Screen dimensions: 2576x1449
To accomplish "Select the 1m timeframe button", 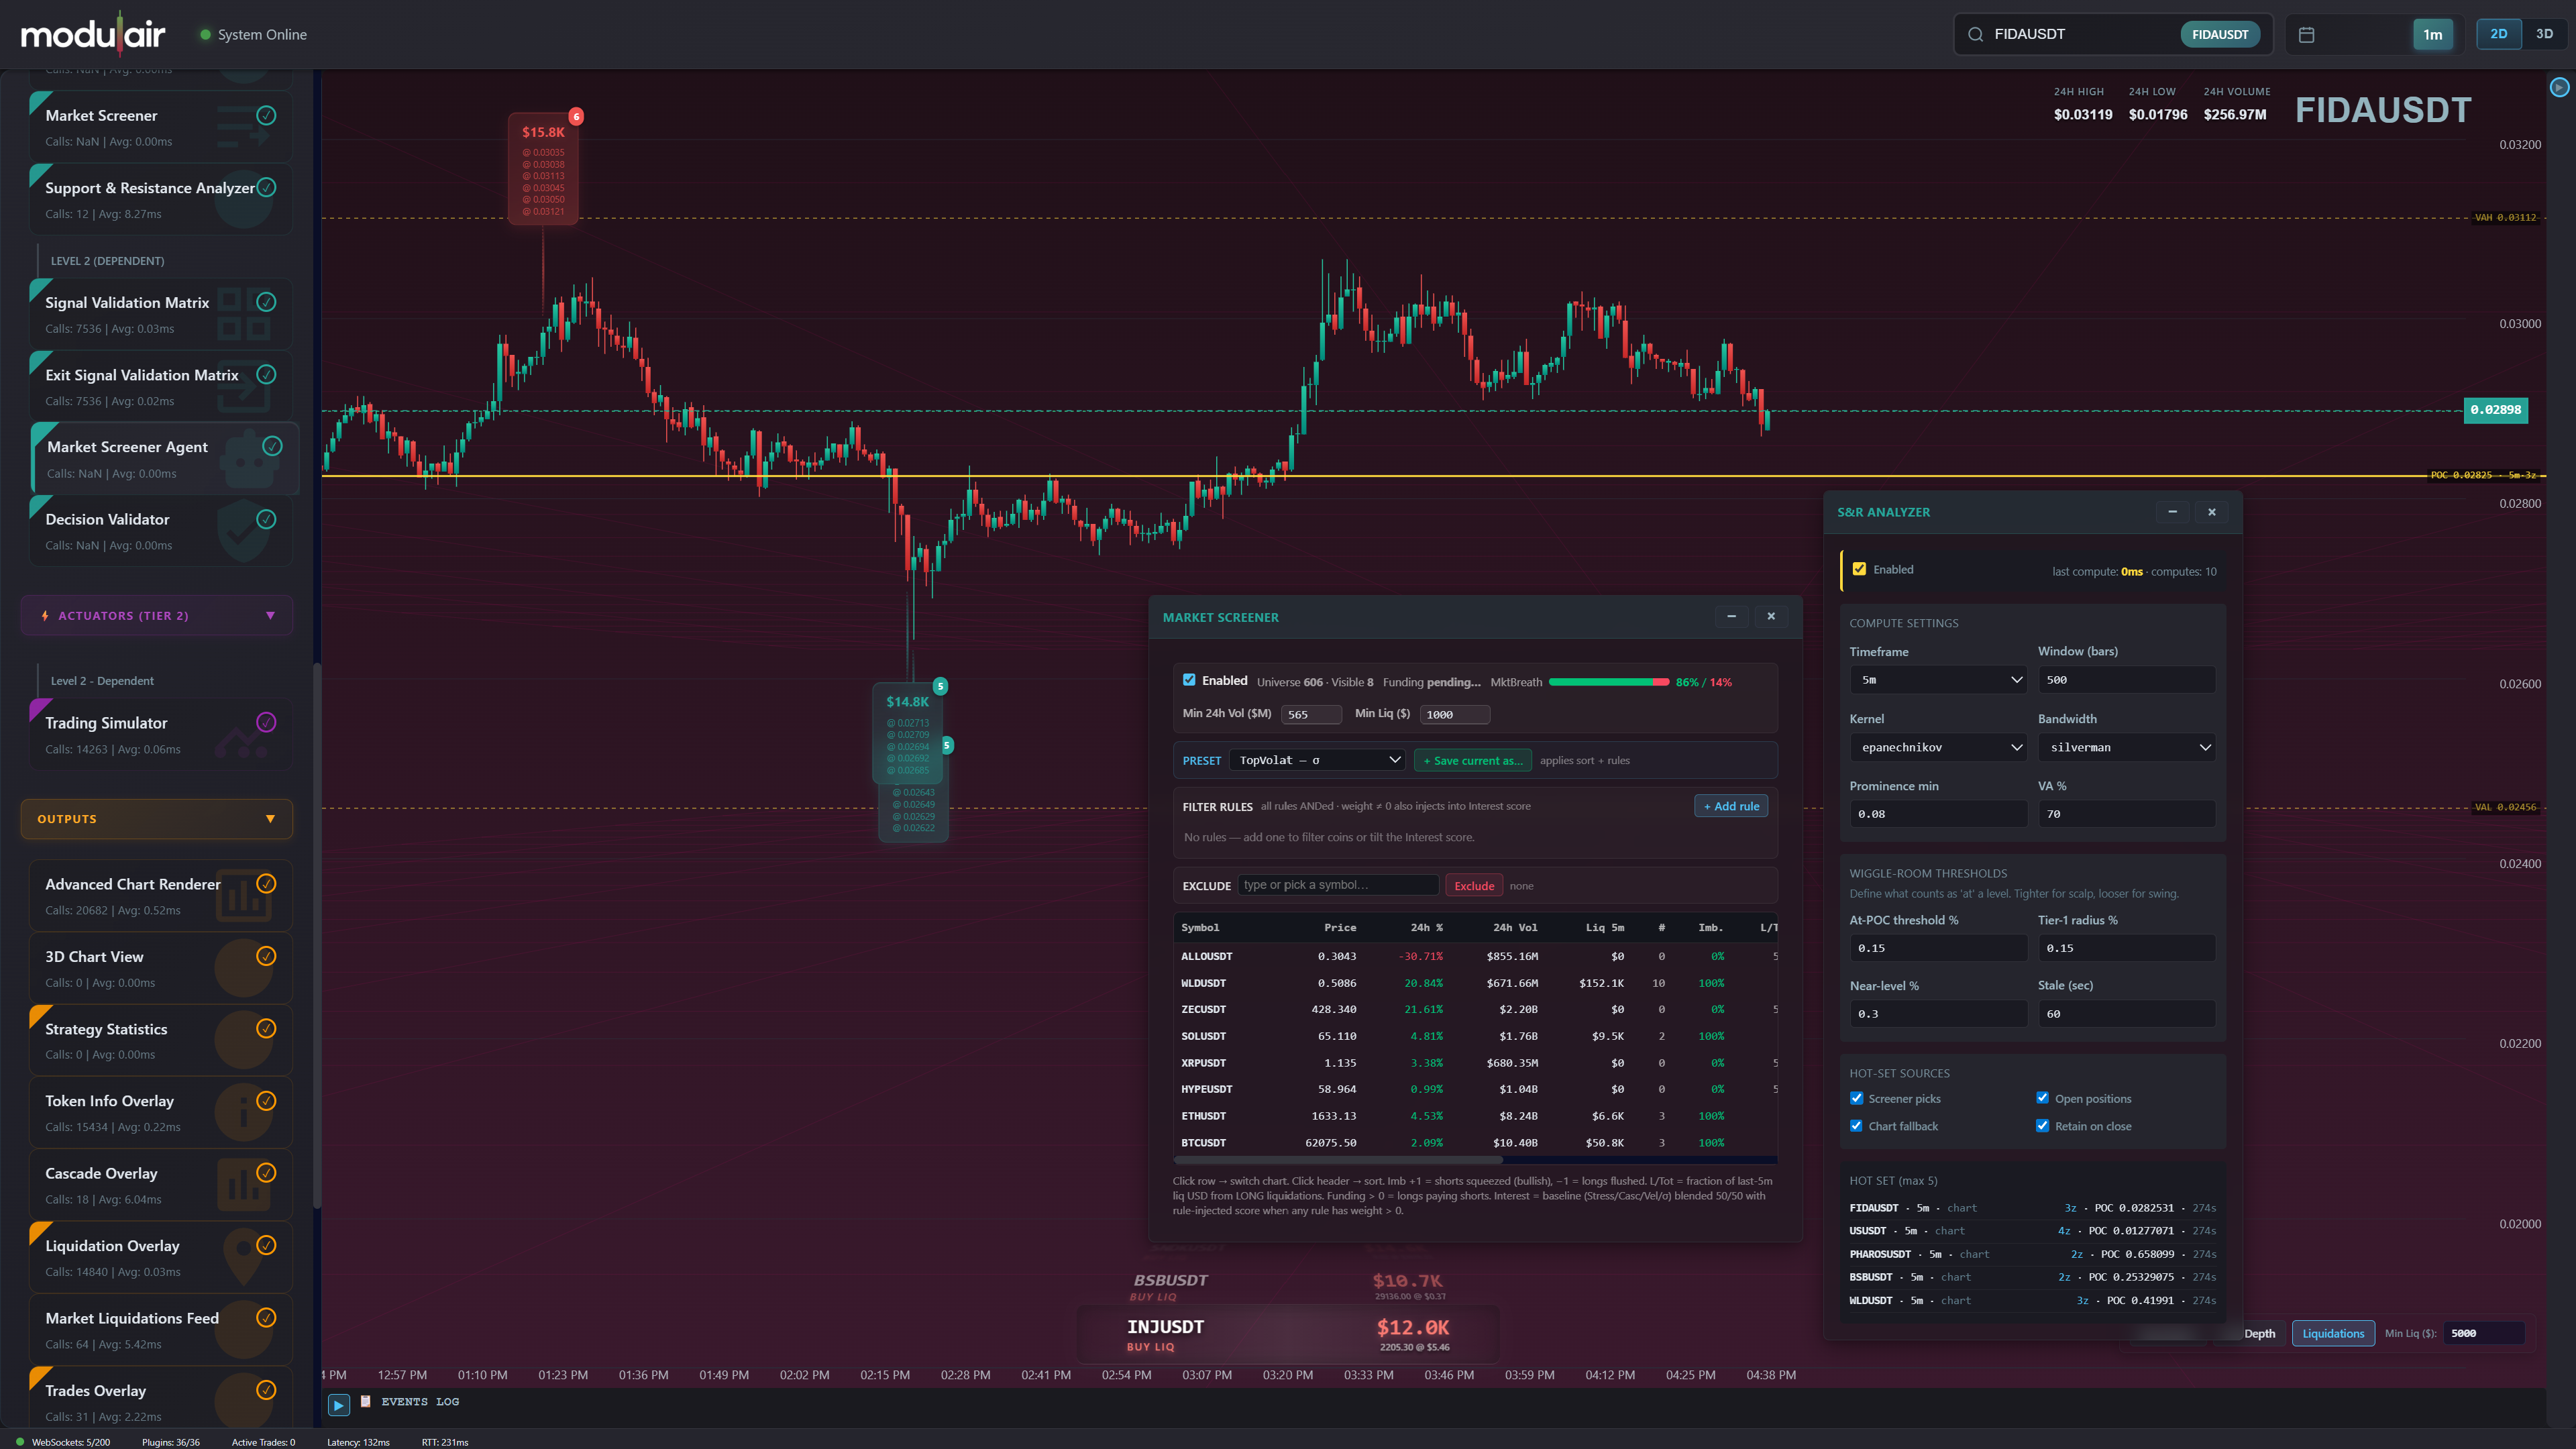I will point(2432,34).
